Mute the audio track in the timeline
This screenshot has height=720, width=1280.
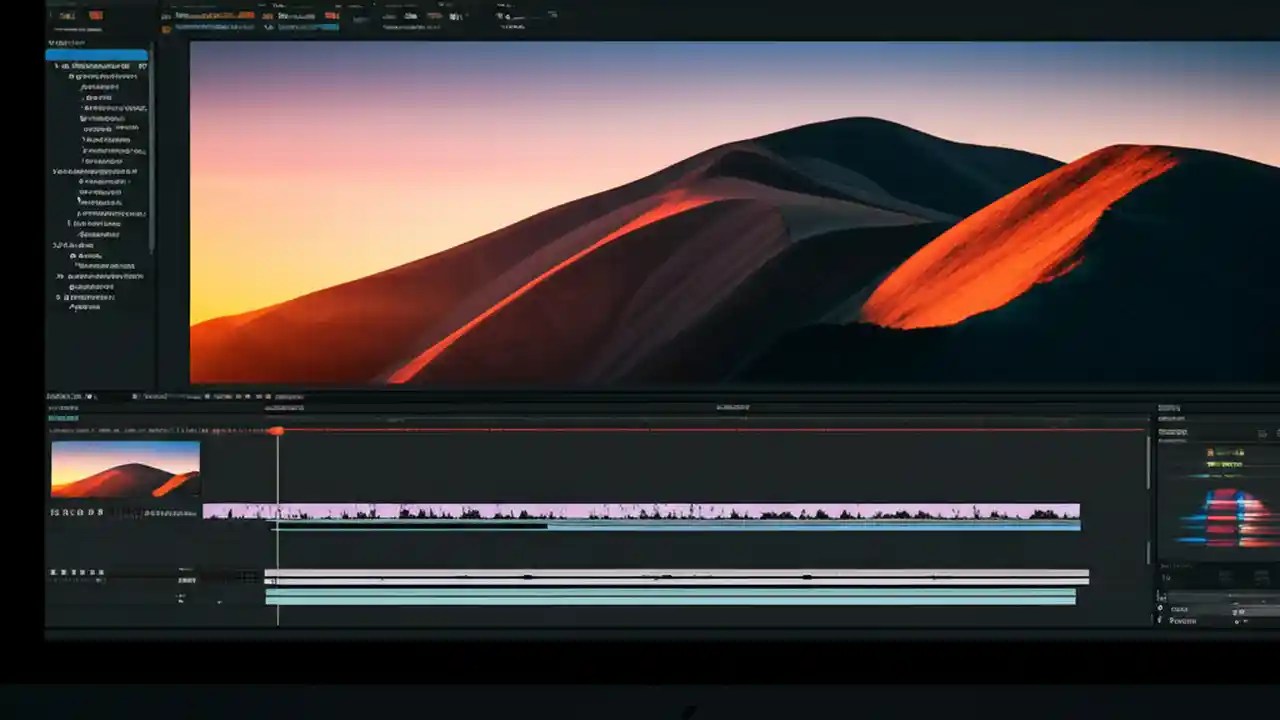[x=60, y=573]
